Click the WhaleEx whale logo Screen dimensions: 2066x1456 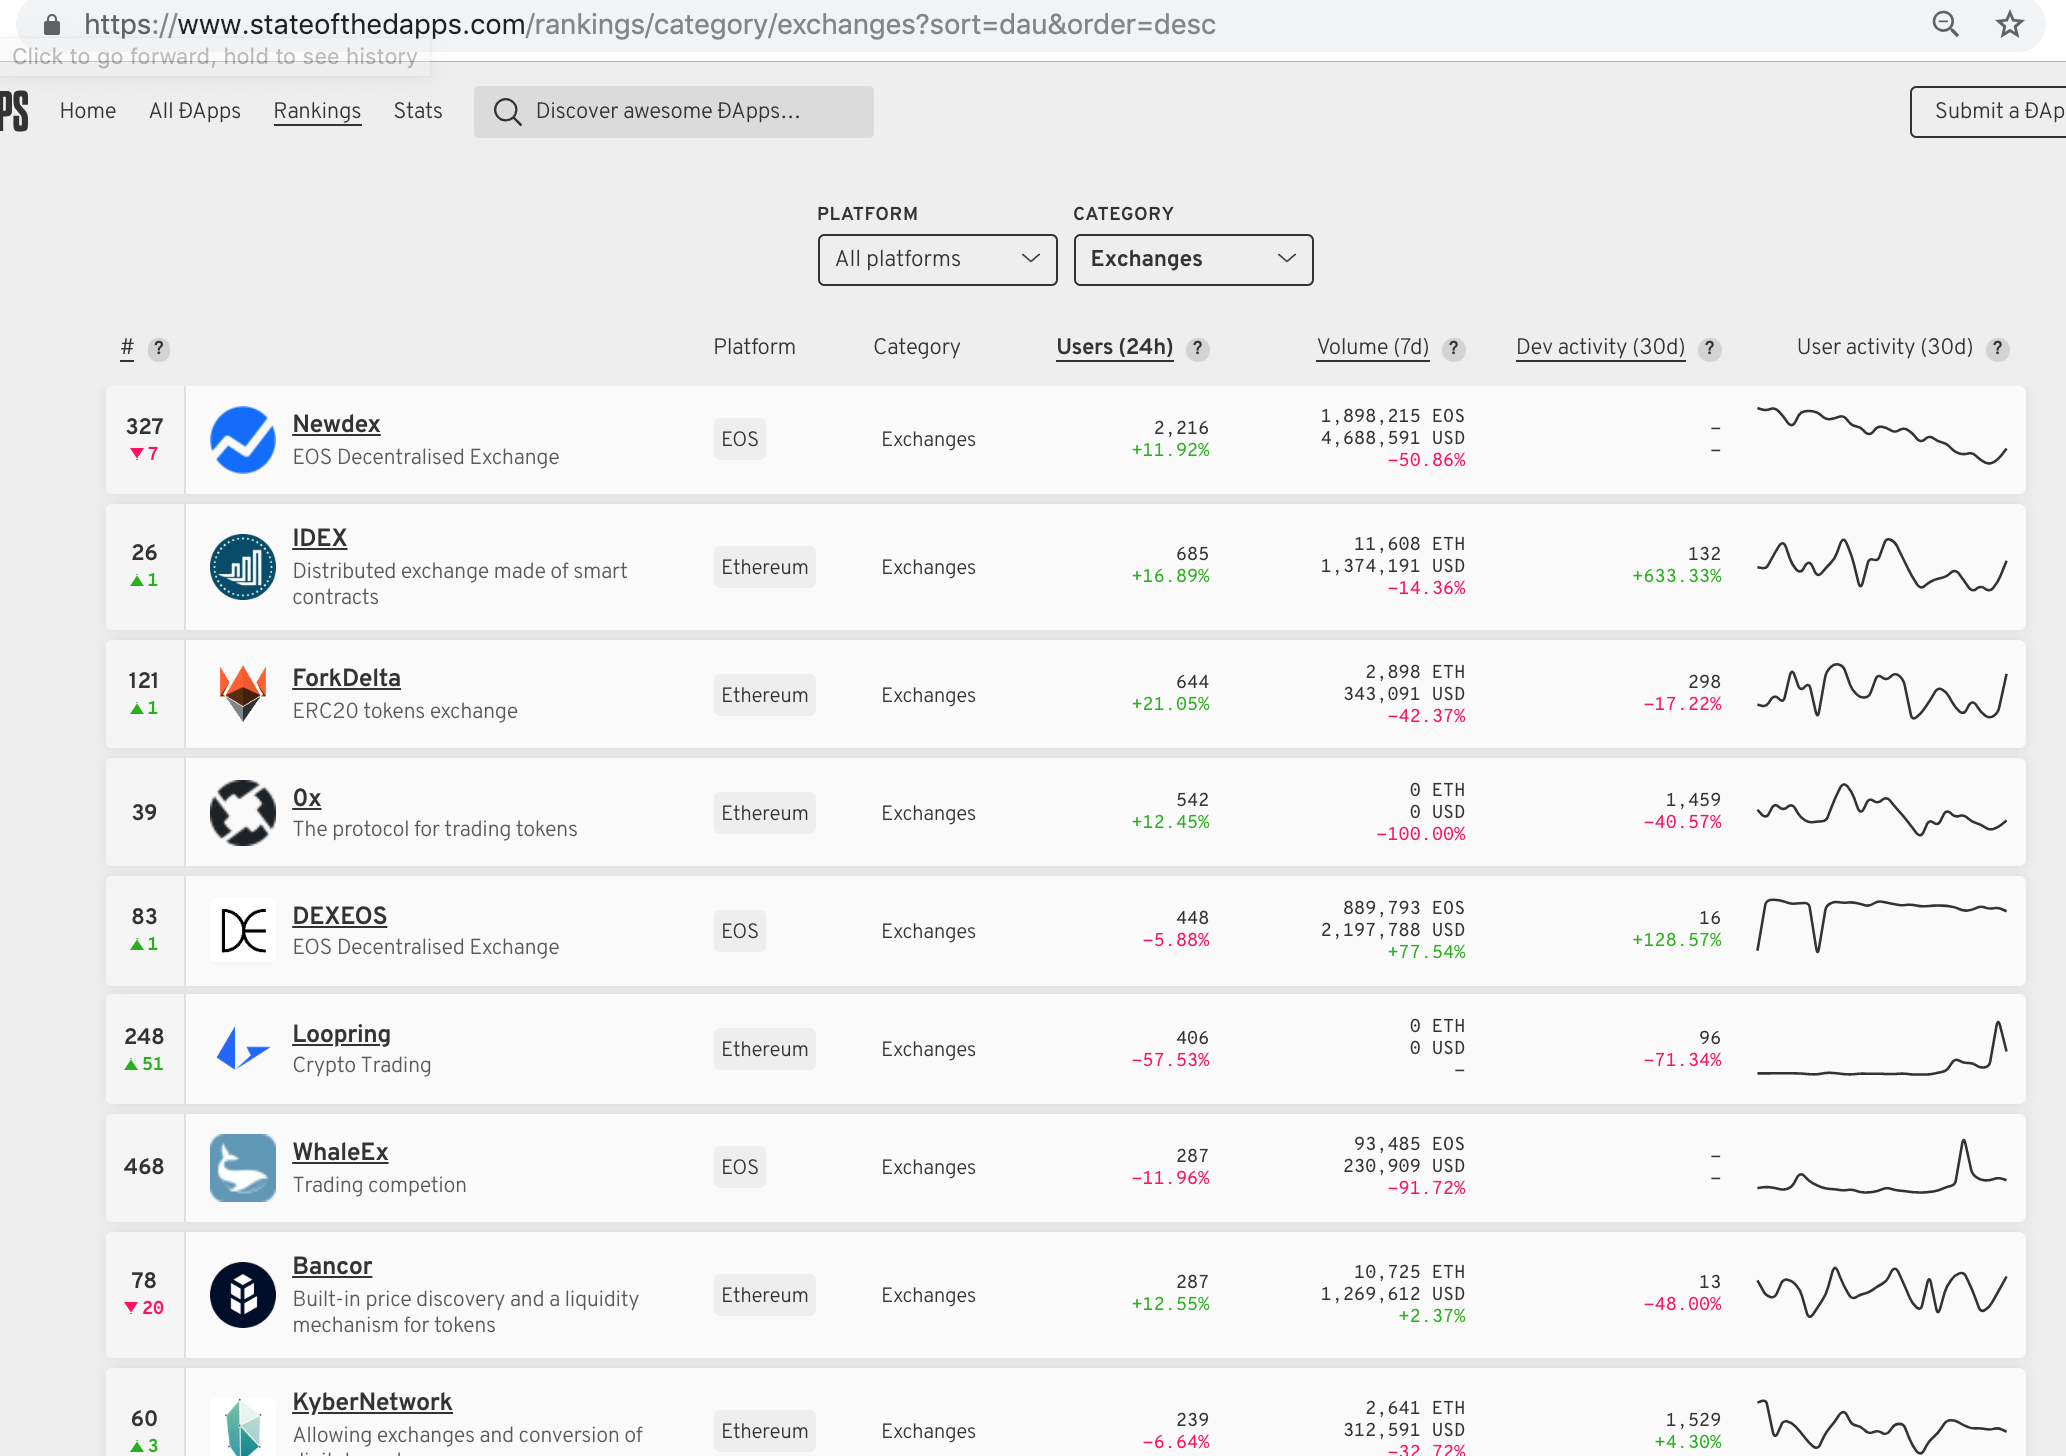pyautogui.click(x=243, y=1167)
